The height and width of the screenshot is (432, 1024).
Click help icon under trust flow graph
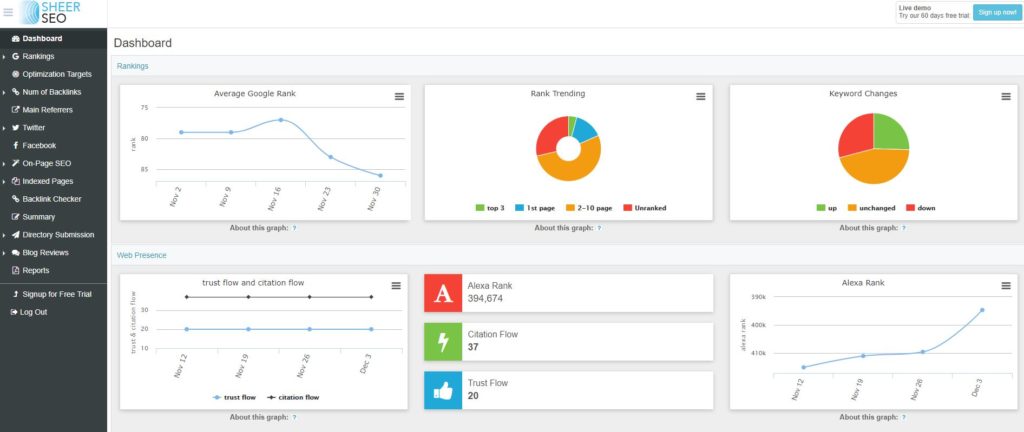(x=294, y=418)
